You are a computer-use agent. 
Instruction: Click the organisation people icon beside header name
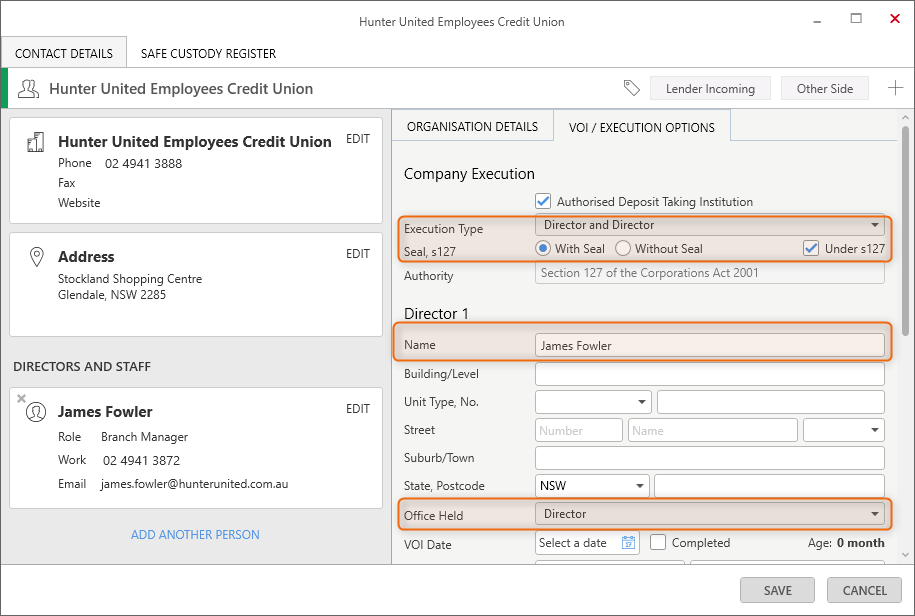28,89
